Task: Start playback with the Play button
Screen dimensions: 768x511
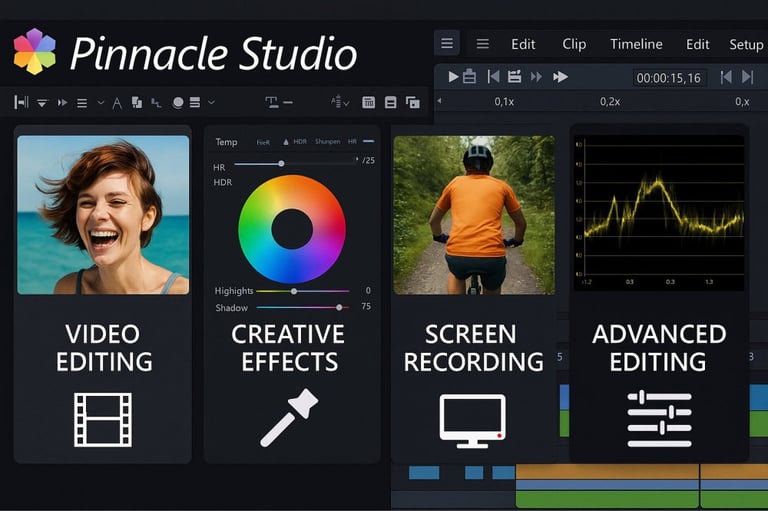Action: (453, 77)
